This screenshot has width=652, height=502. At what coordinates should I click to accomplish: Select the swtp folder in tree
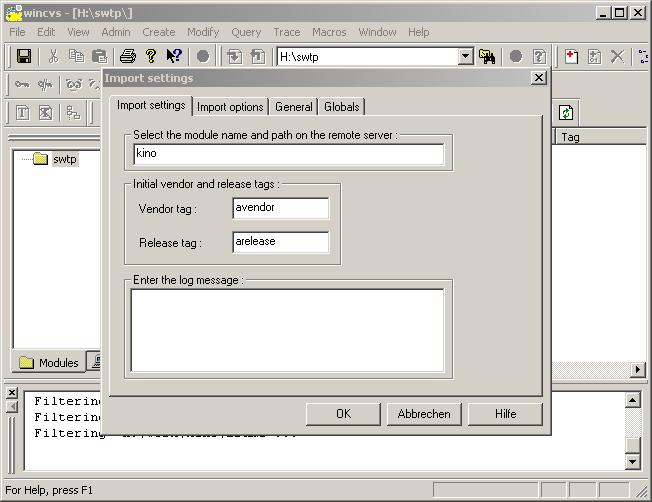(64, 159)
